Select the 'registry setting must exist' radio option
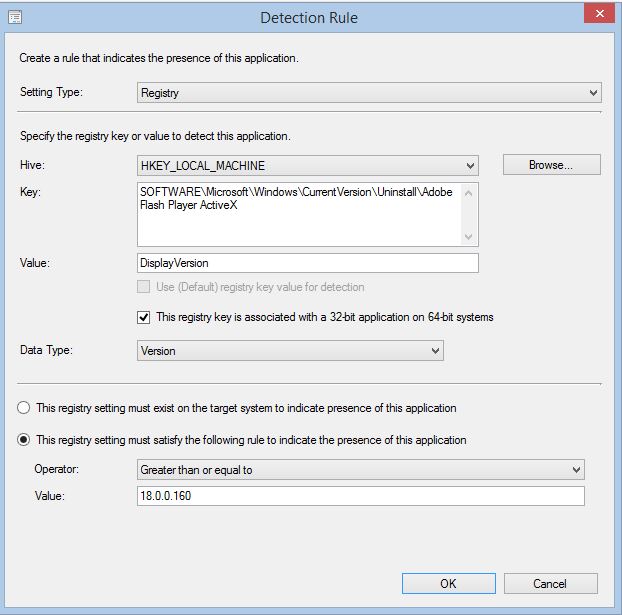622x615 pixels. click(x=24, y=408)
